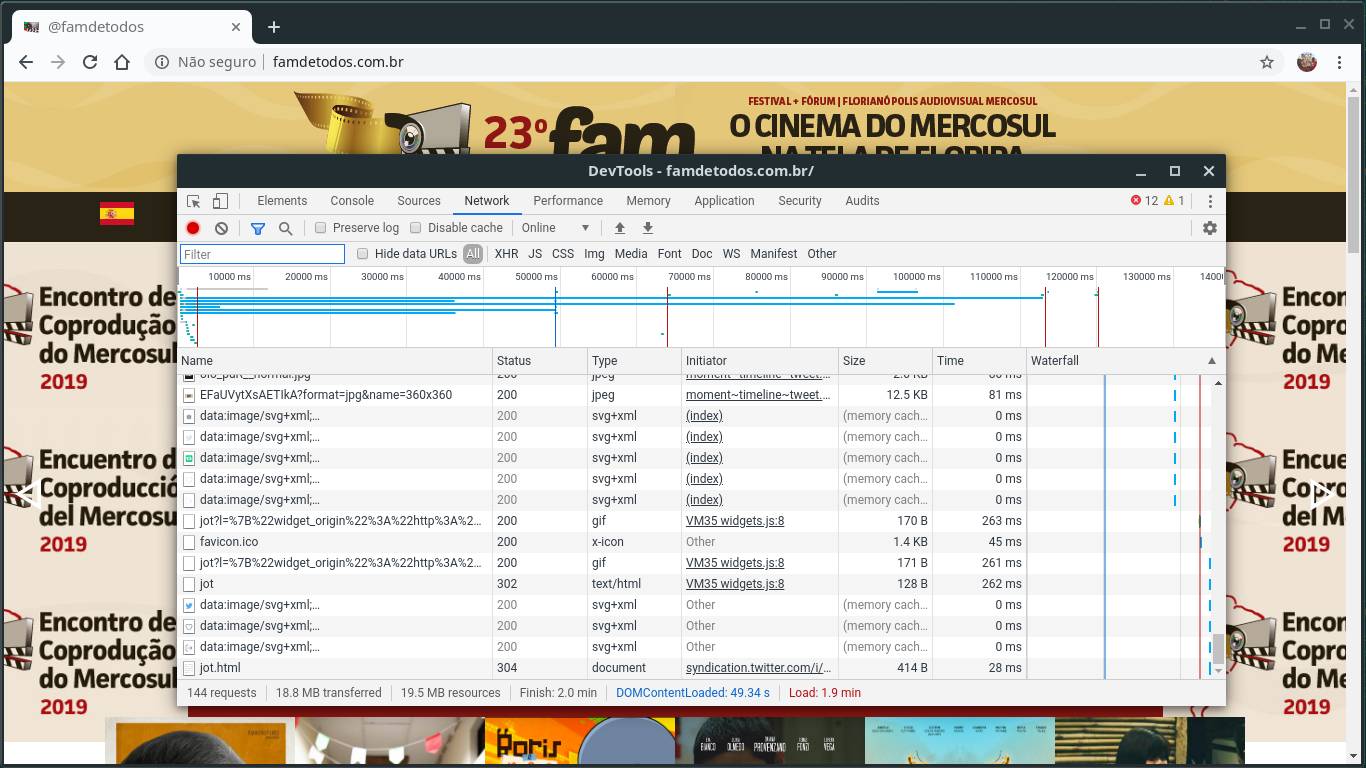
Task: Enable the Preserve log checkbox
Action: pos(321,228)
